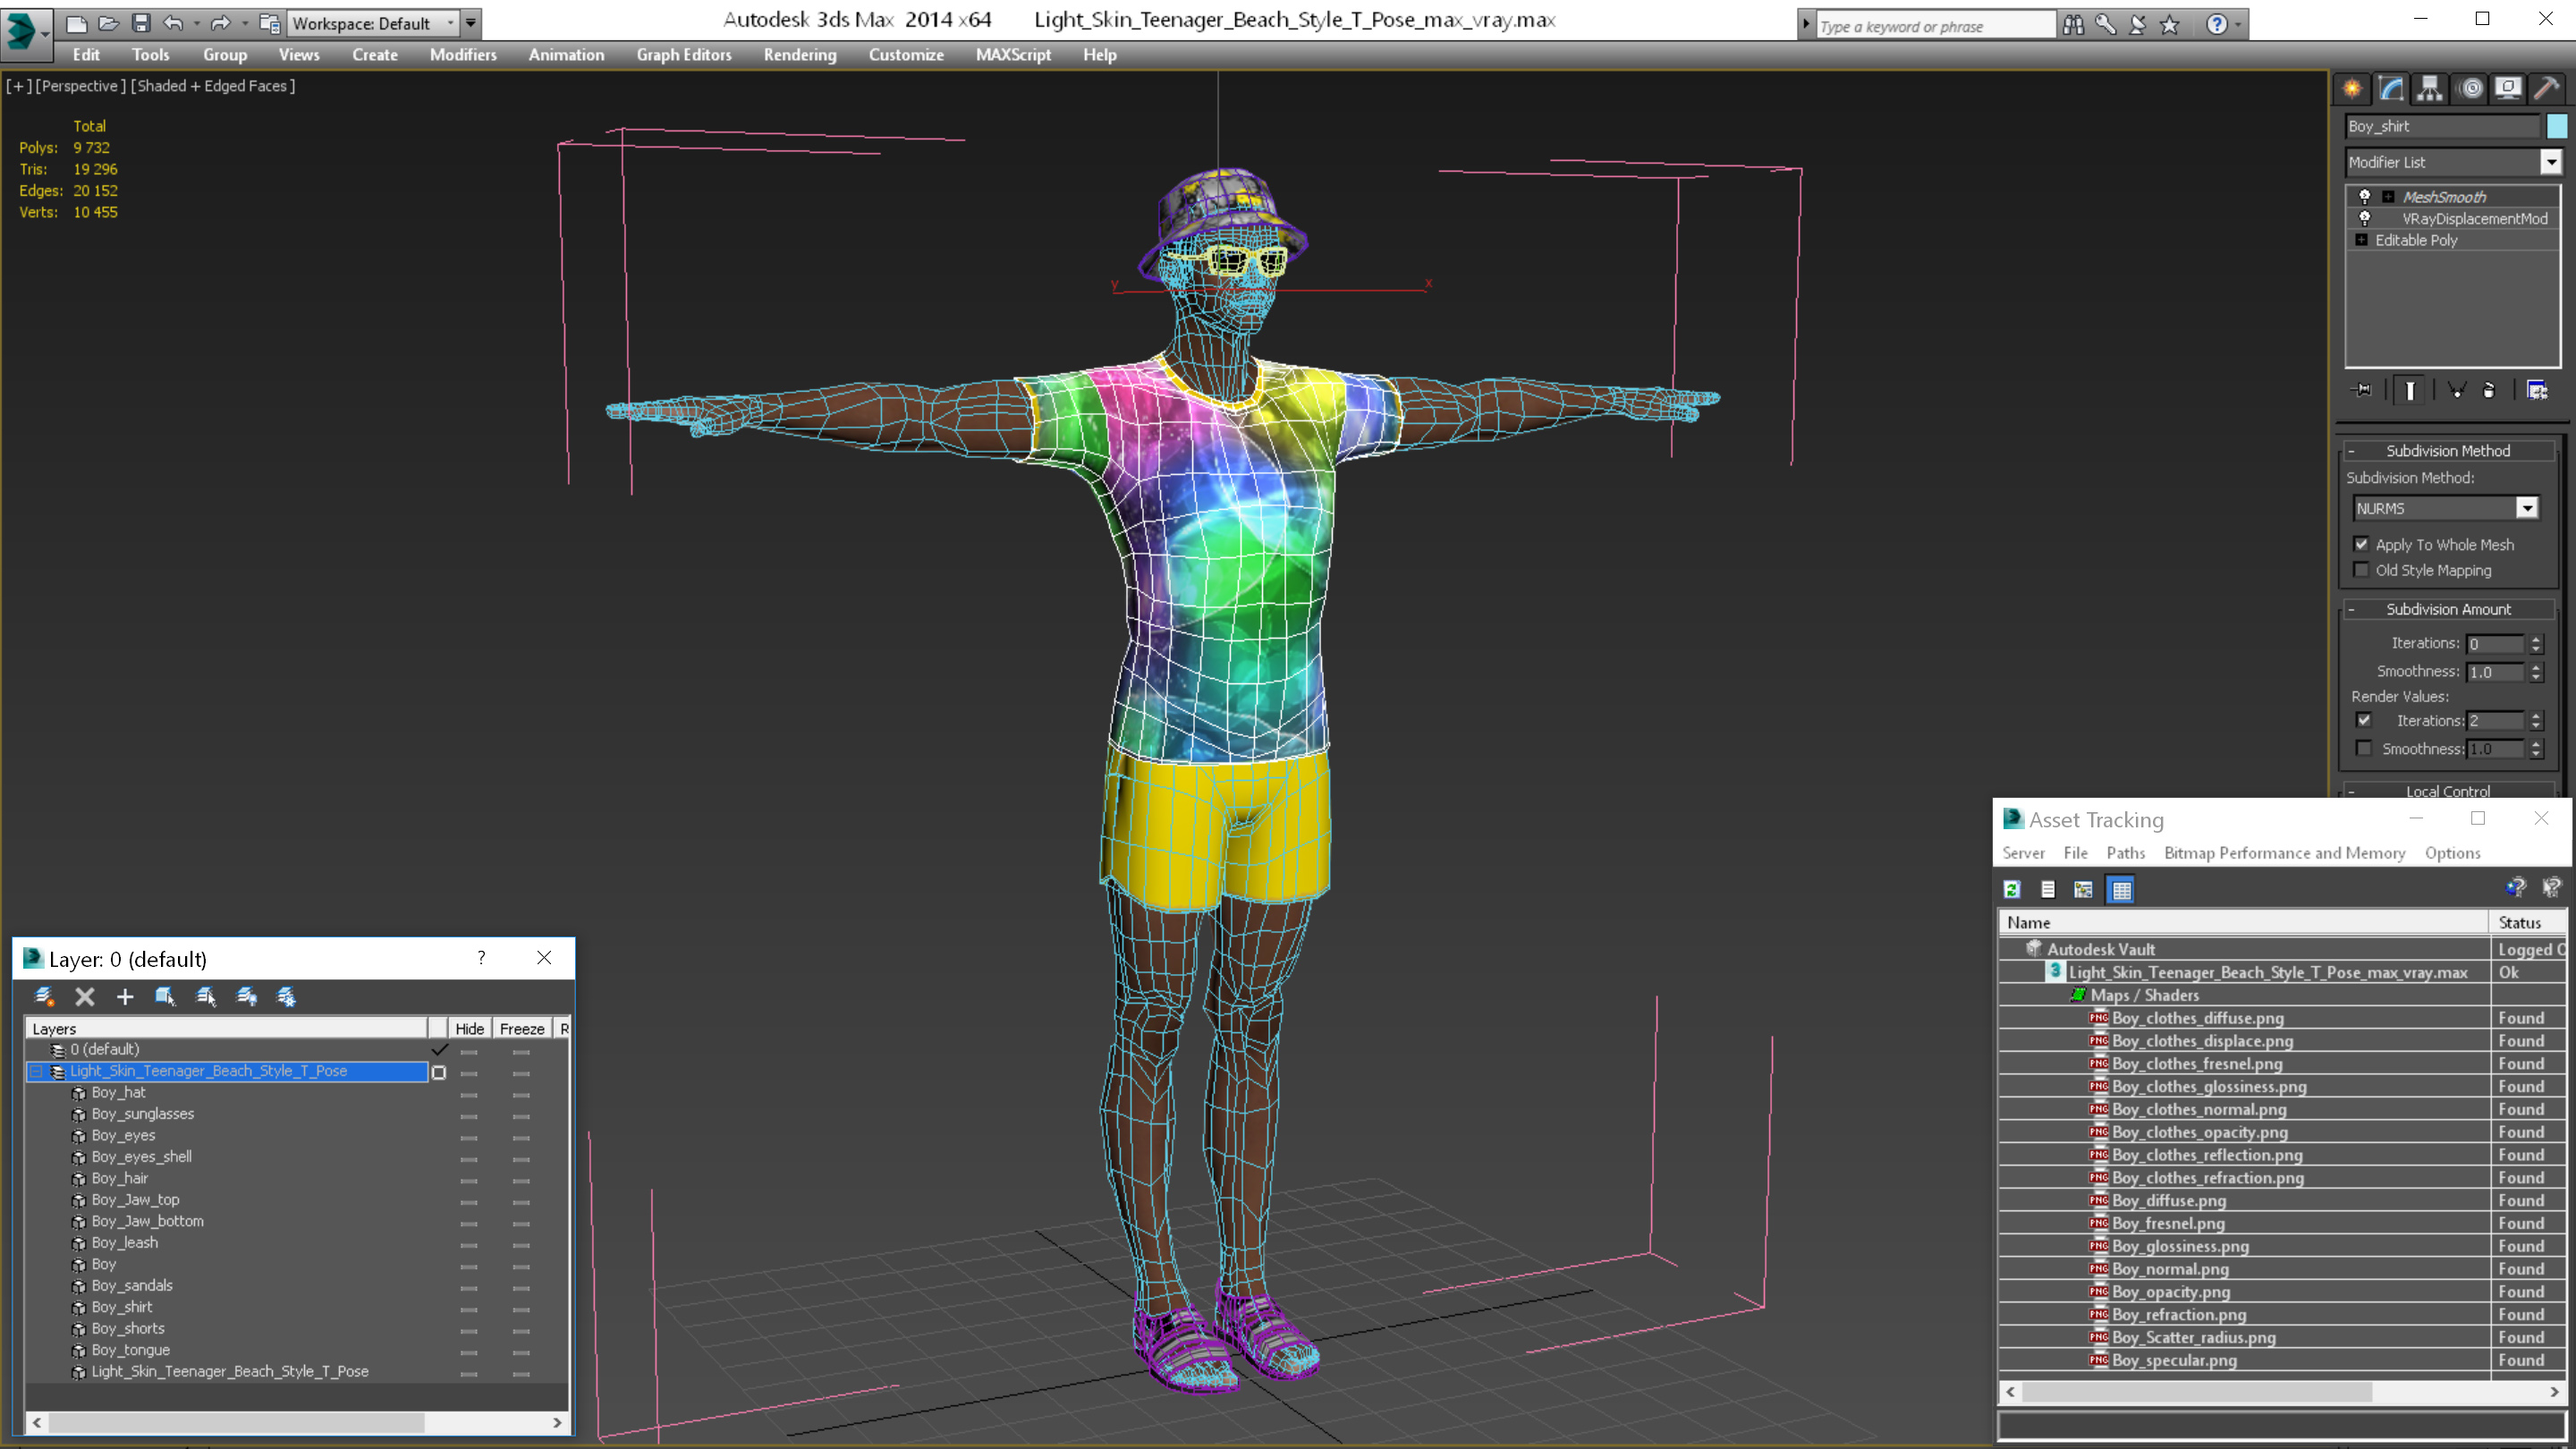The width and height of the screenshot is (2576, 1449).
Task: Toggle MeshSmooth modifier lightbulb
Action: tap(2365, 197)
